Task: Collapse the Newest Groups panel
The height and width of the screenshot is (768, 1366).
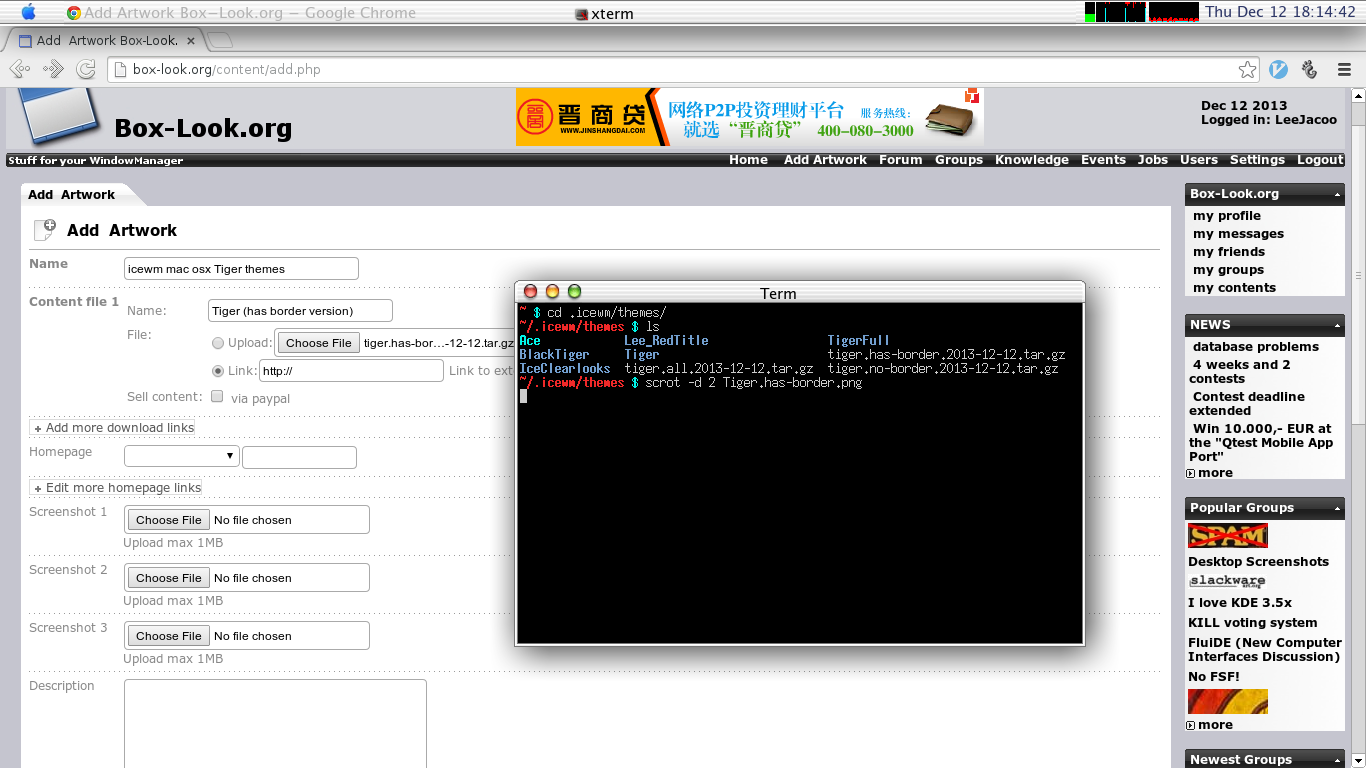Action: pos(1337,760)
